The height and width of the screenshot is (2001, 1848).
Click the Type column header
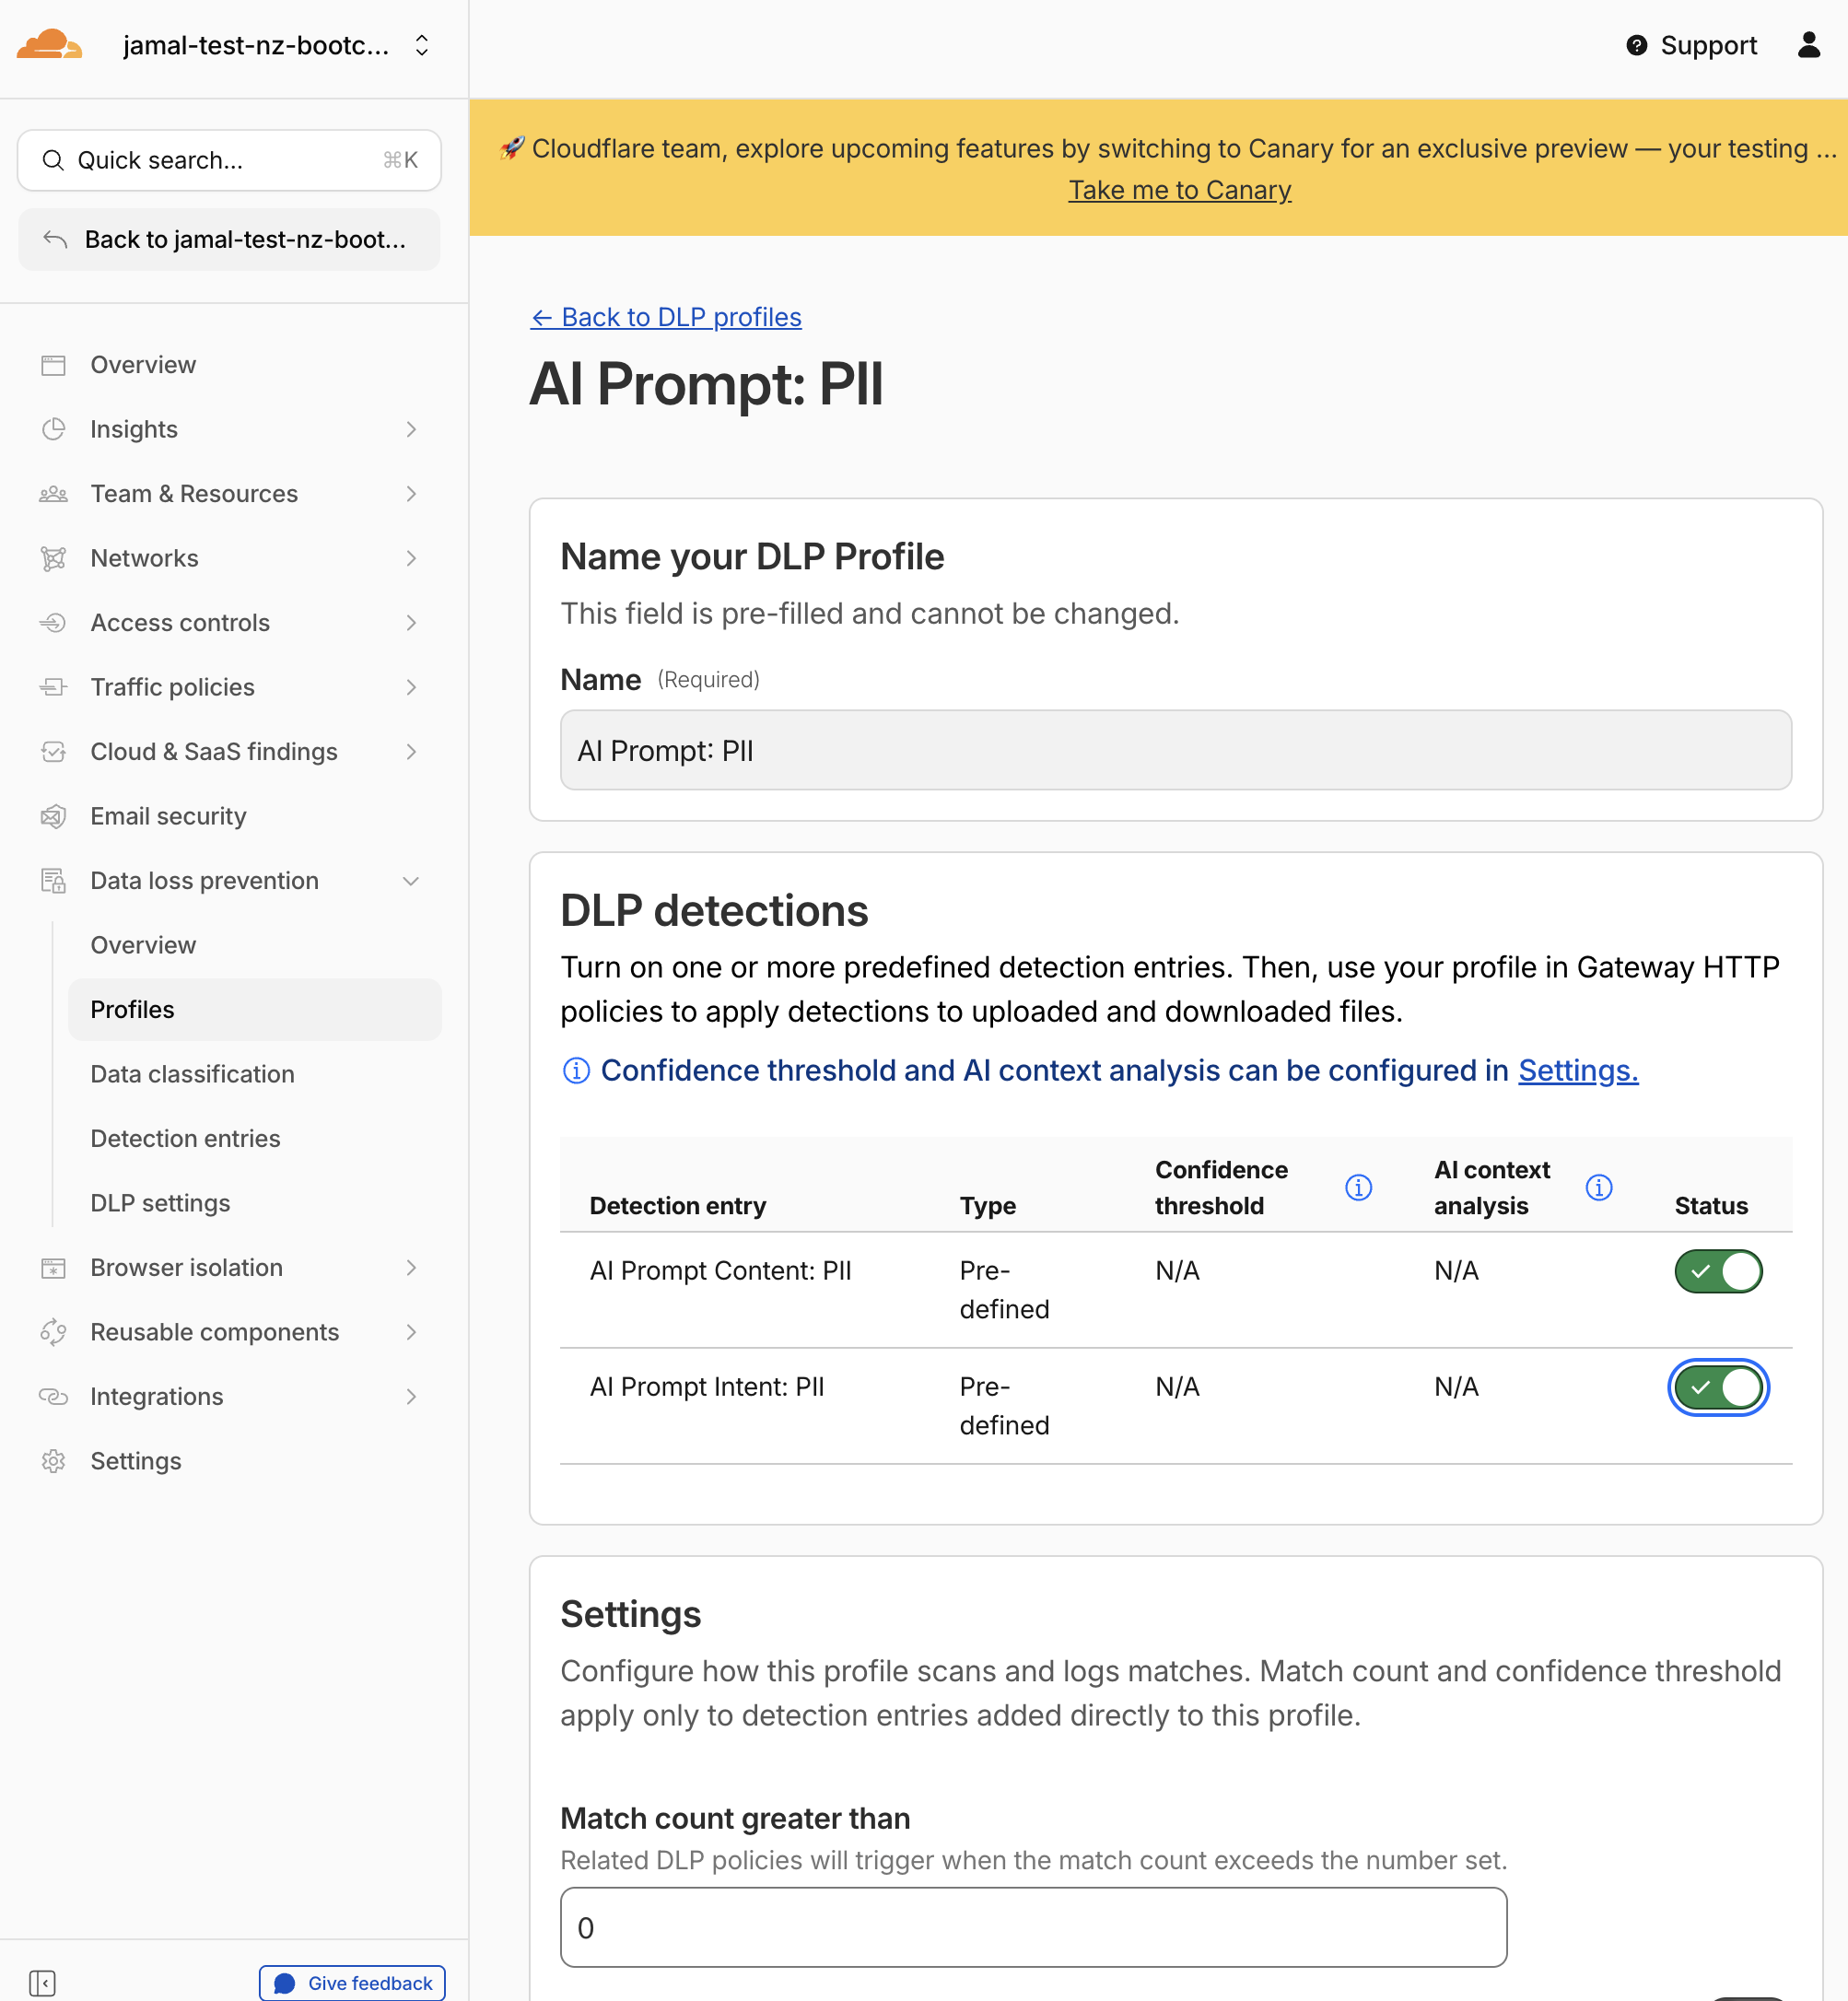(x=987, y=1206)
